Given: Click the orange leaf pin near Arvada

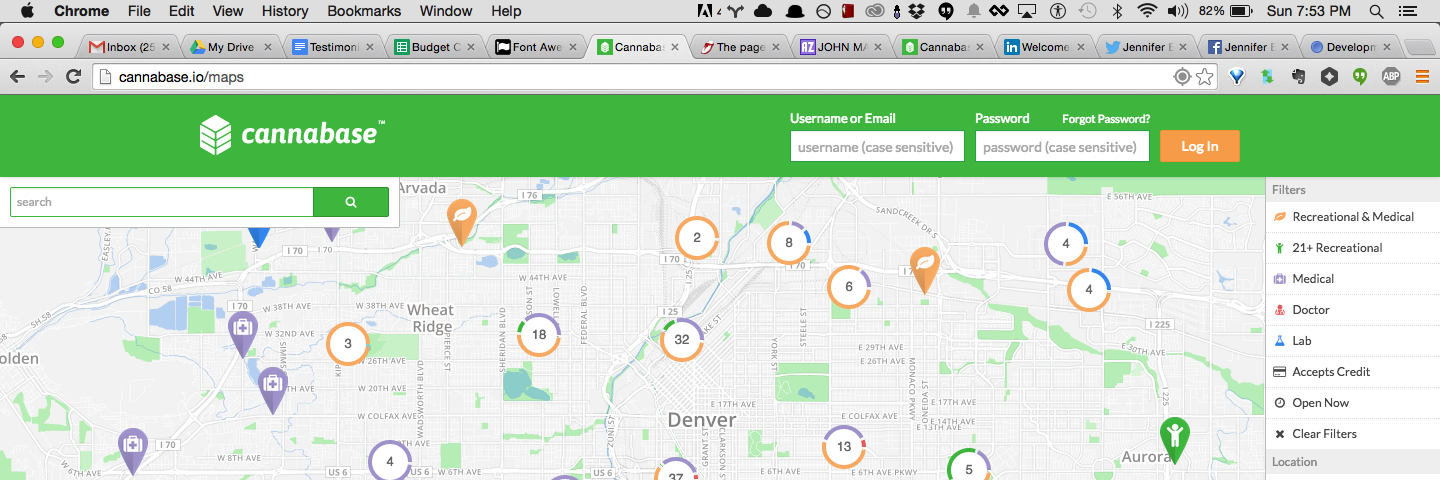Looking at the screenshot, I should point(461,221).
